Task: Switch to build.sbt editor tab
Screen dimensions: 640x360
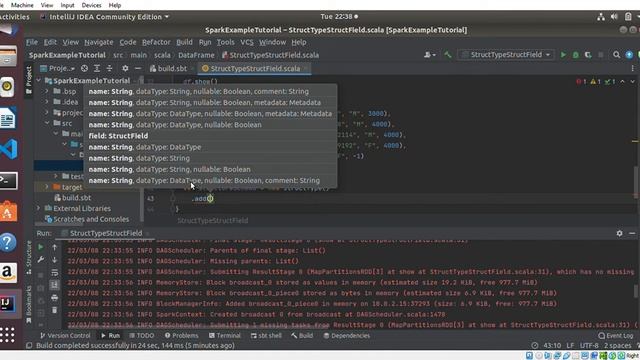Action: pyautogui.click(x=168, y=69)
